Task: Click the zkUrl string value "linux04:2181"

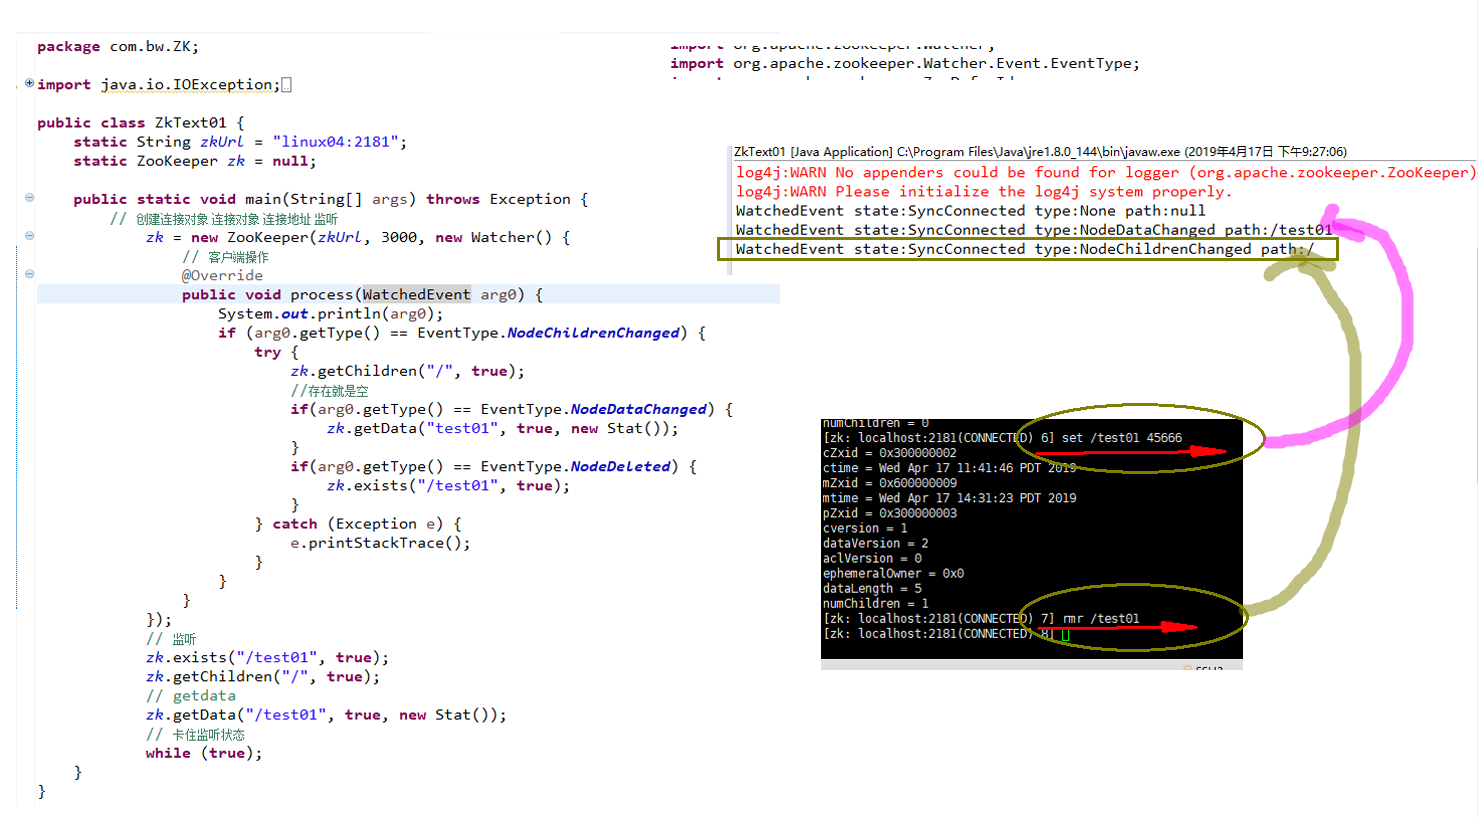Action: [x=336, y=142]
